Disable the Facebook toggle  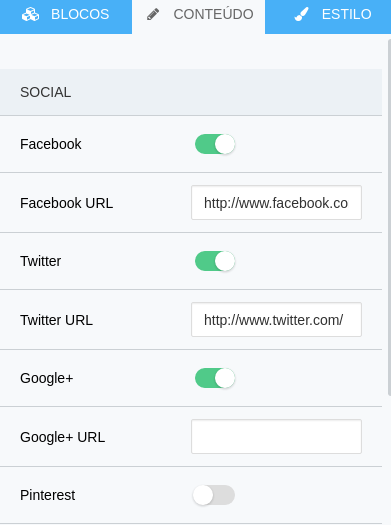pos(215,144)
